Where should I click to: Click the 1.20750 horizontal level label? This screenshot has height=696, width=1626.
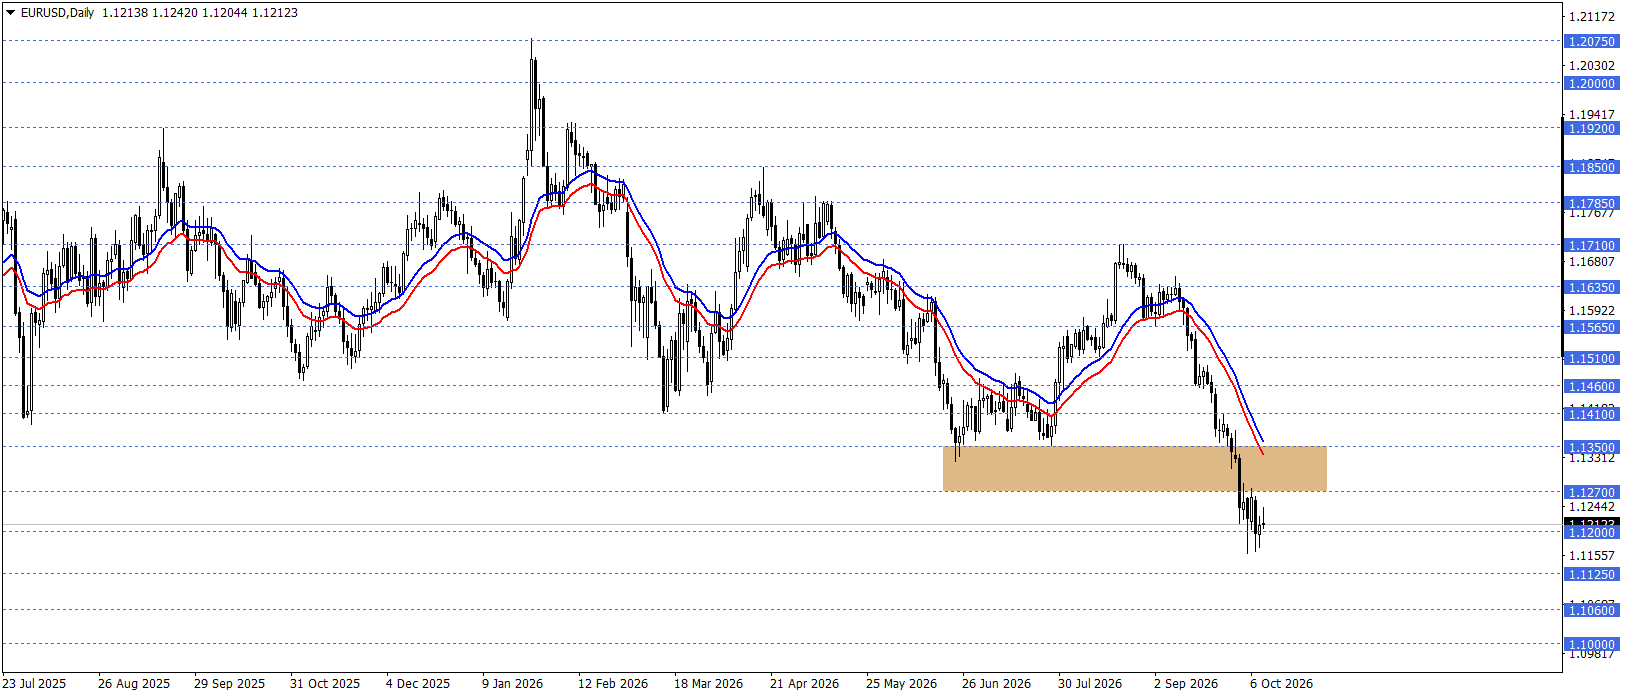click(x=1592, y=42)
